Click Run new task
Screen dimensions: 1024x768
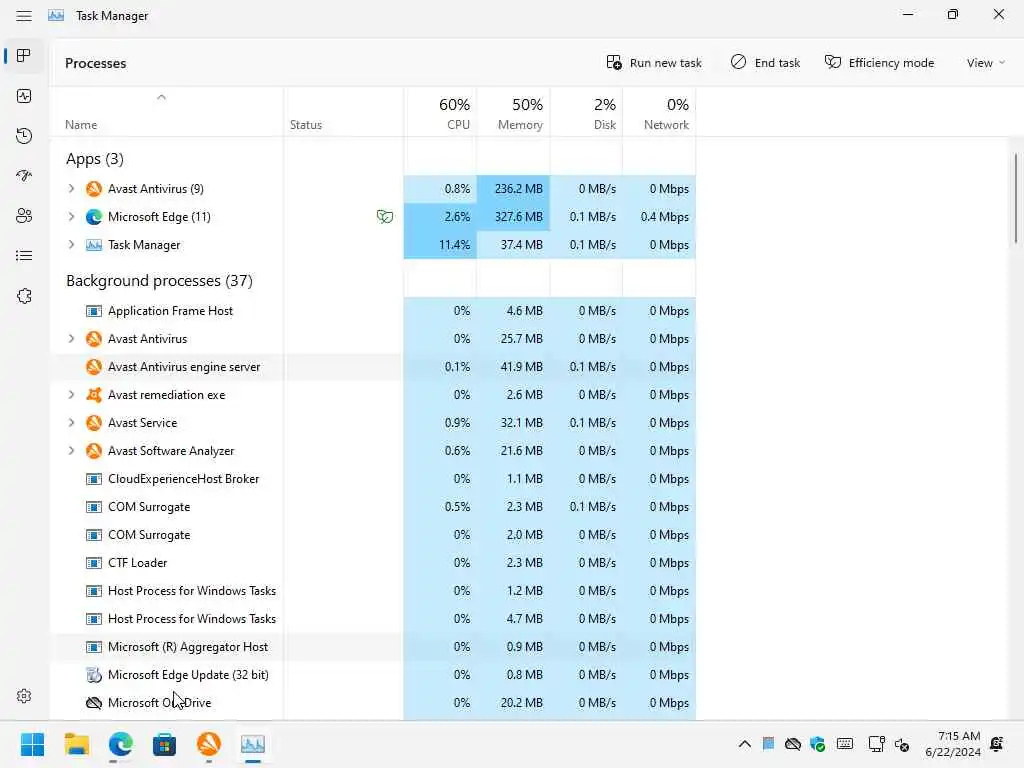654,63
